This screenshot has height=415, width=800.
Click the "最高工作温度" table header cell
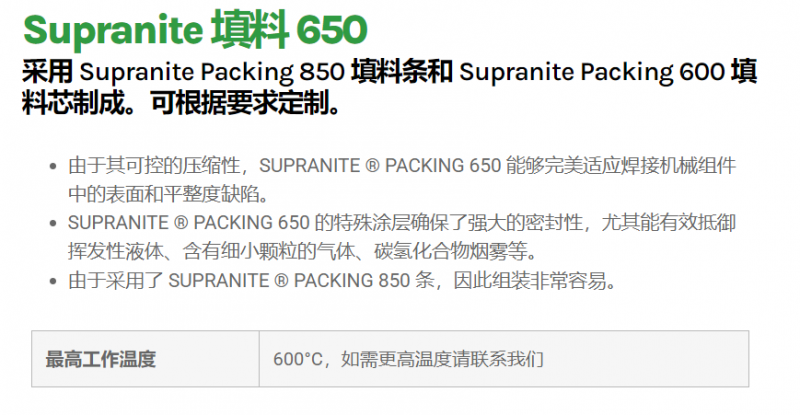[x=100, y=358]
